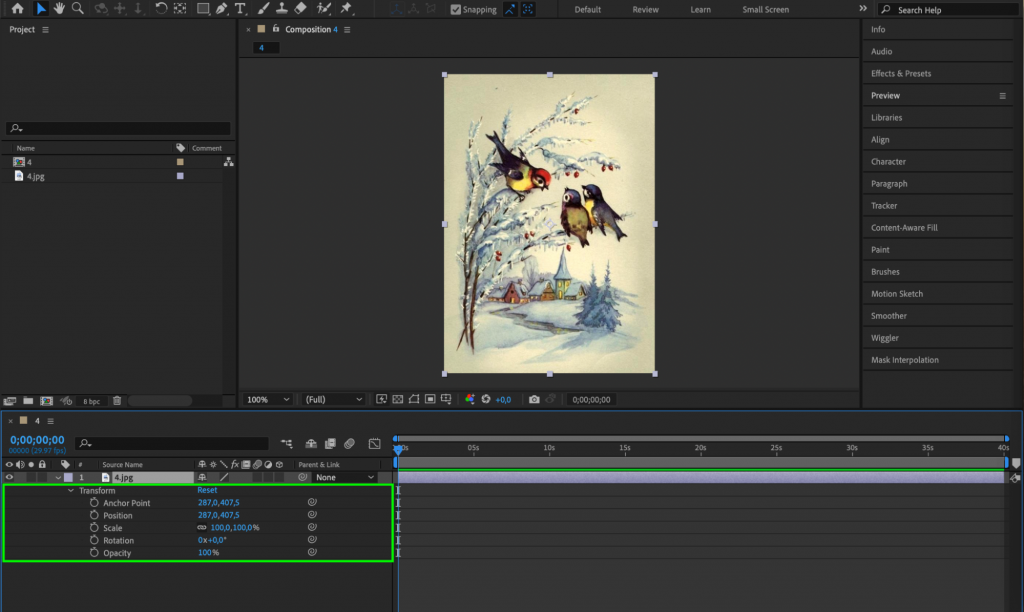Open the magnification dropdown showing 100%
Image resolution: width=1024 pixels, height=612 pixels.
(x=266, y=399)
